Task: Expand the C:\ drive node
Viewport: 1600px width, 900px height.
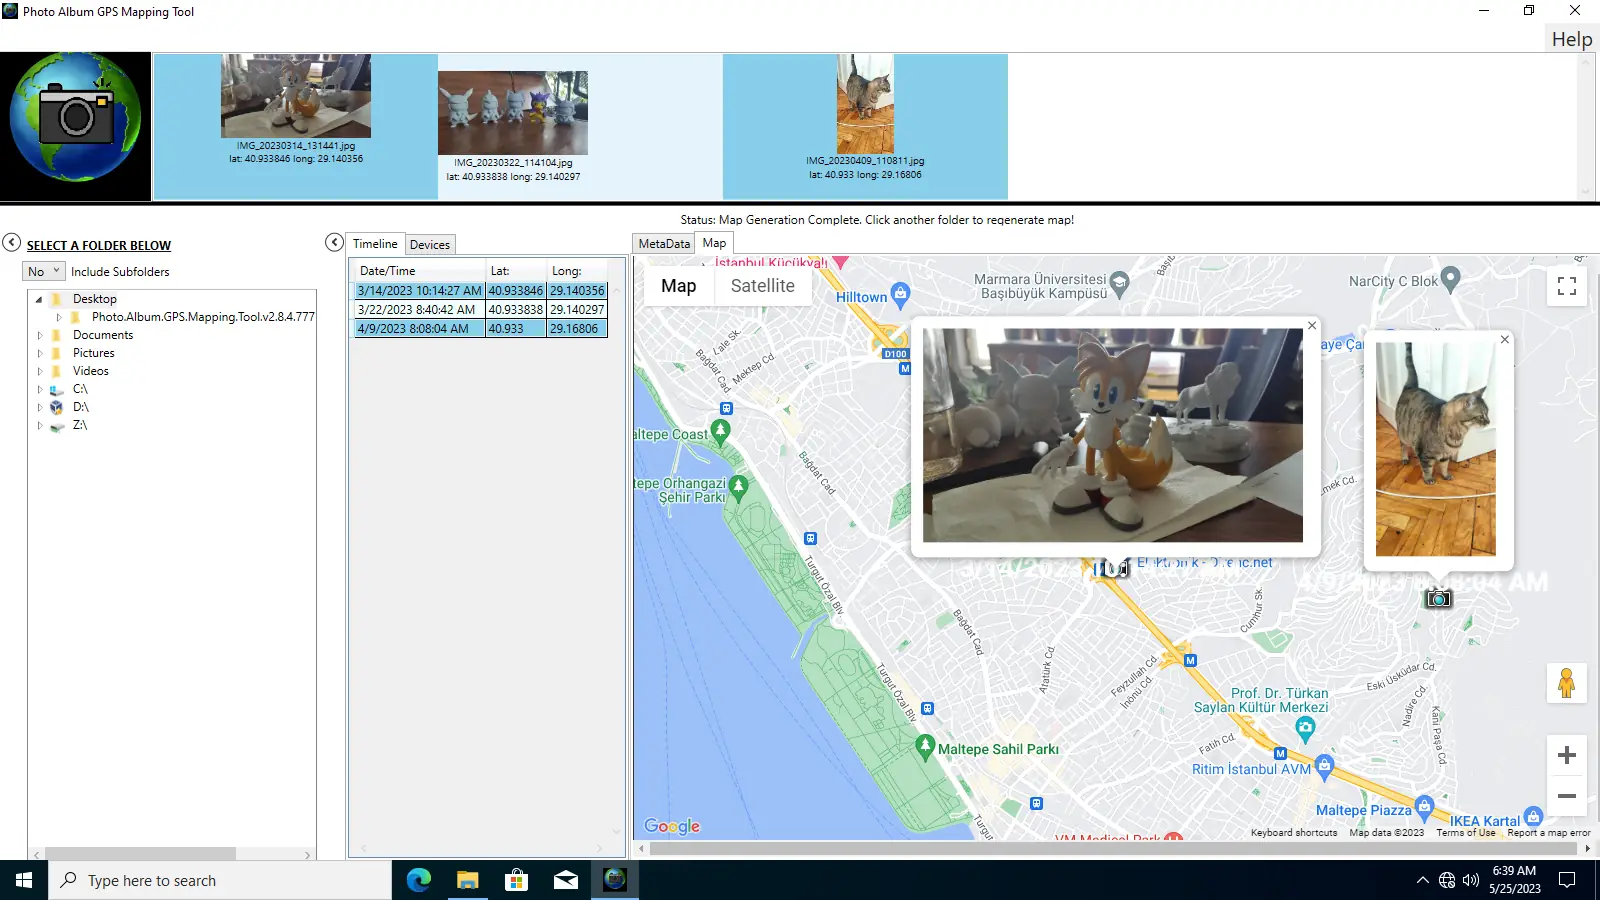Action: click(40, 389)
